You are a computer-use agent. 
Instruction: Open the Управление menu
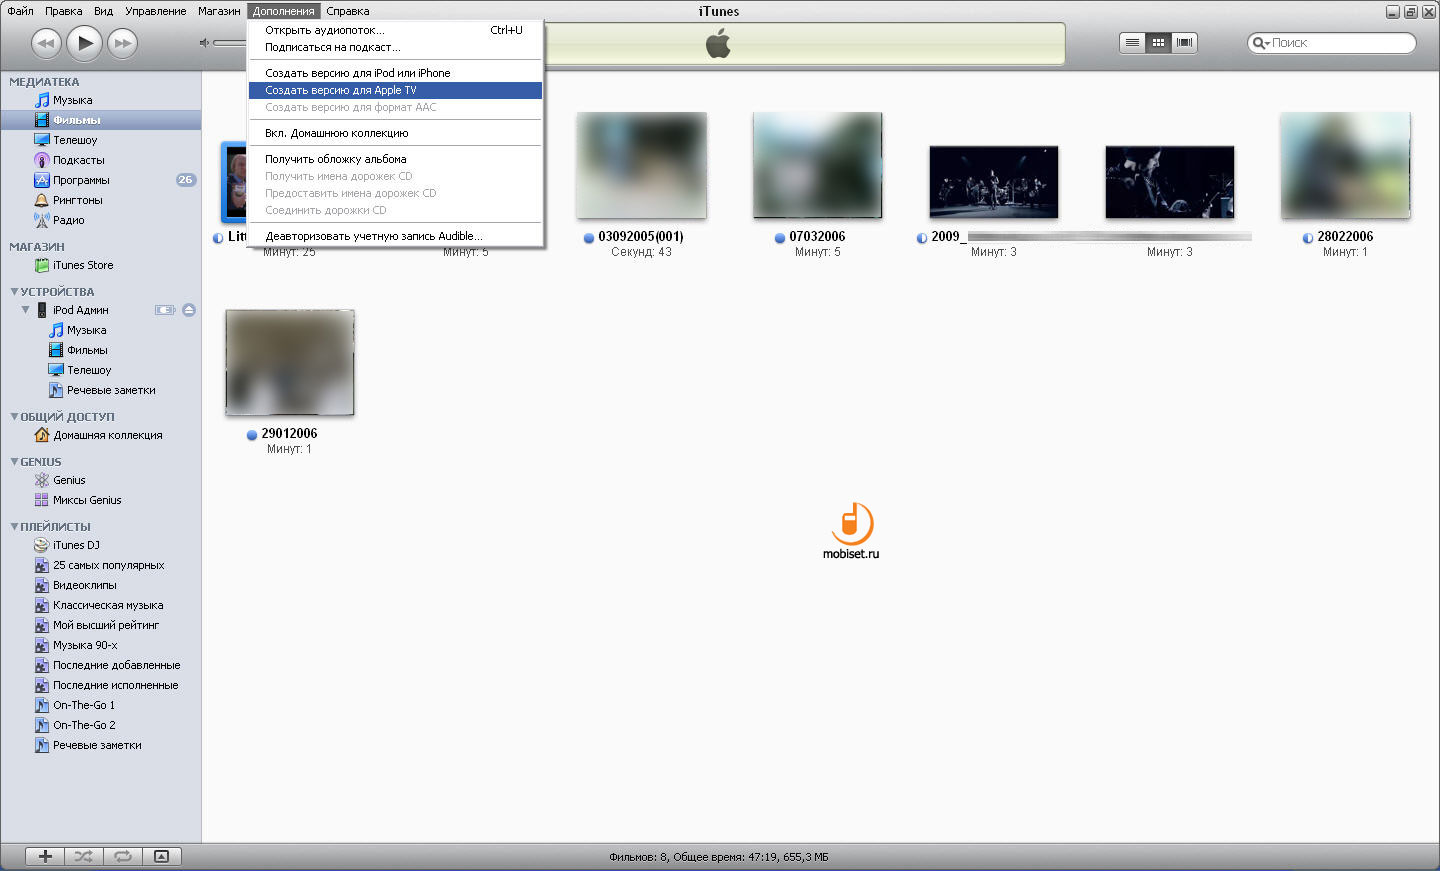click(155, 11)
